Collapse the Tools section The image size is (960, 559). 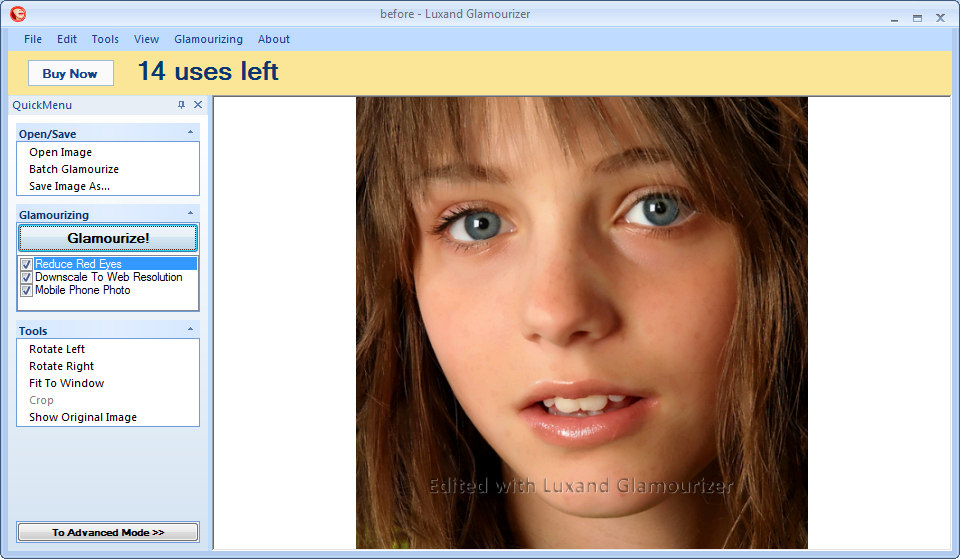(x=190, y=330)
